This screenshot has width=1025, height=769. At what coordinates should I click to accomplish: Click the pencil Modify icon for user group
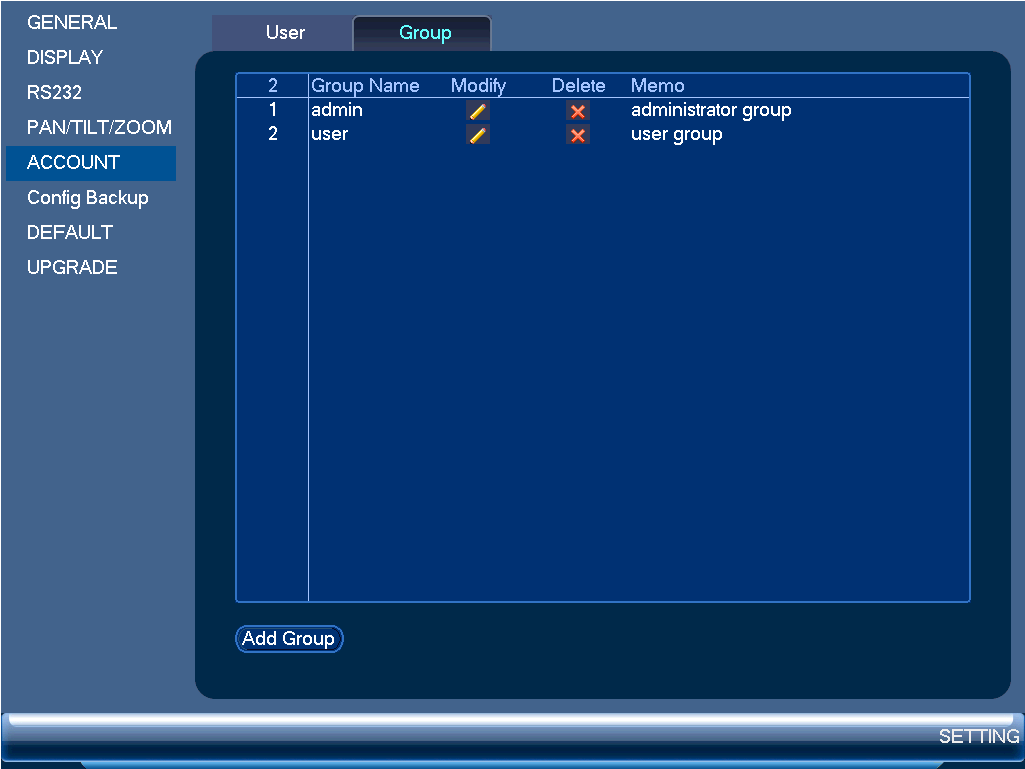click(478, 135)
